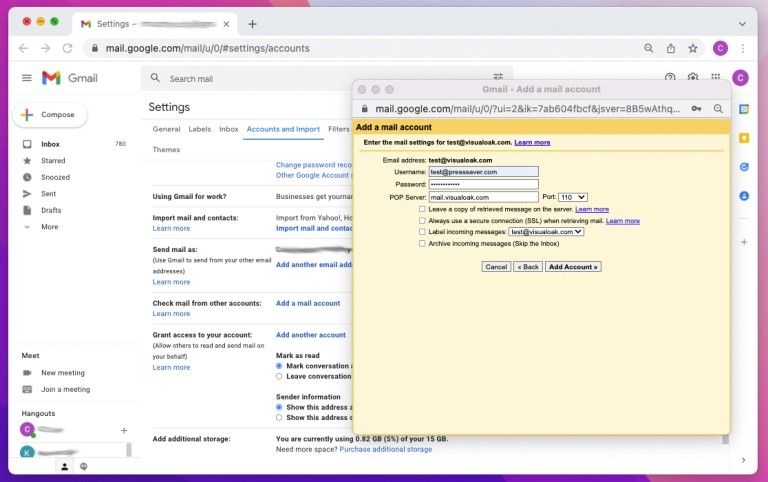Click Add Account button
The image size is (768, 482).
click(x=573, y=266)
